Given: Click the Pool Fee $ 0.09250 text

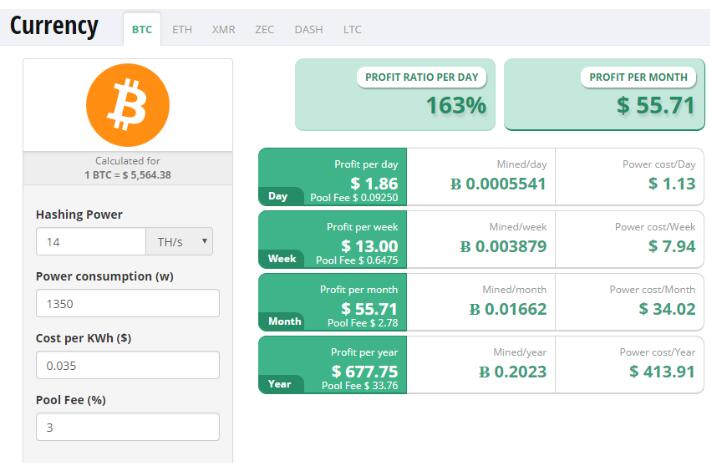Looking at the screenshot, I should pos(354,198).
